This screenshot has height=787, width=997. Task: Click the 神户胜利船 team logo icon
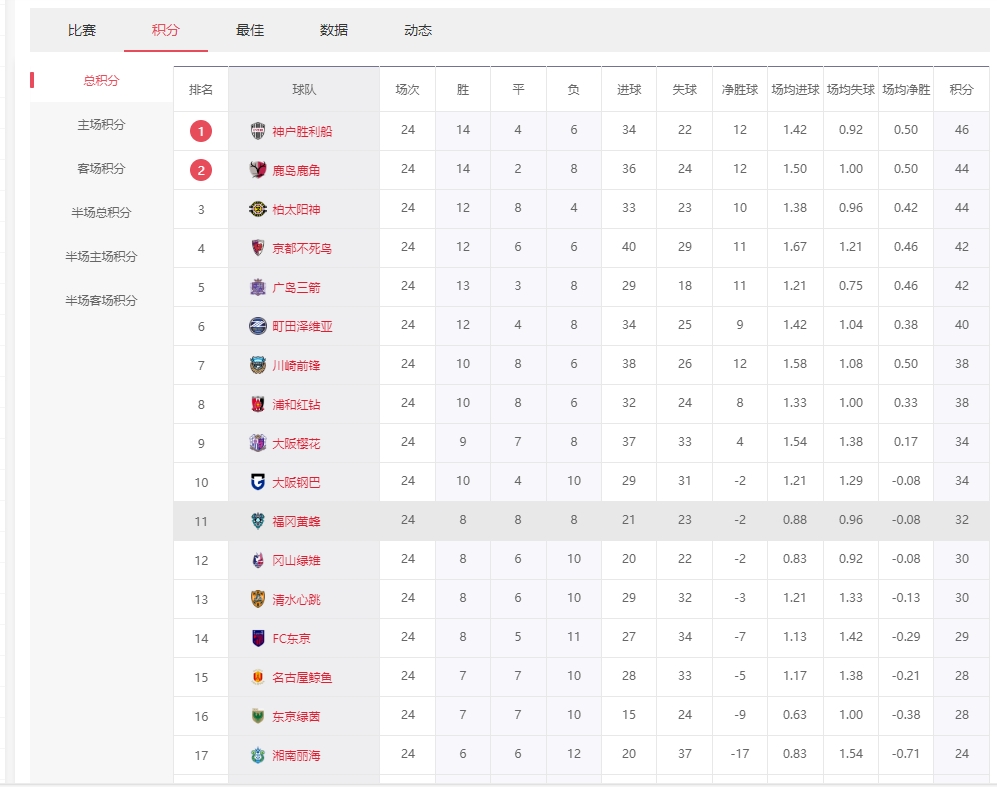[x=258, y=131]
